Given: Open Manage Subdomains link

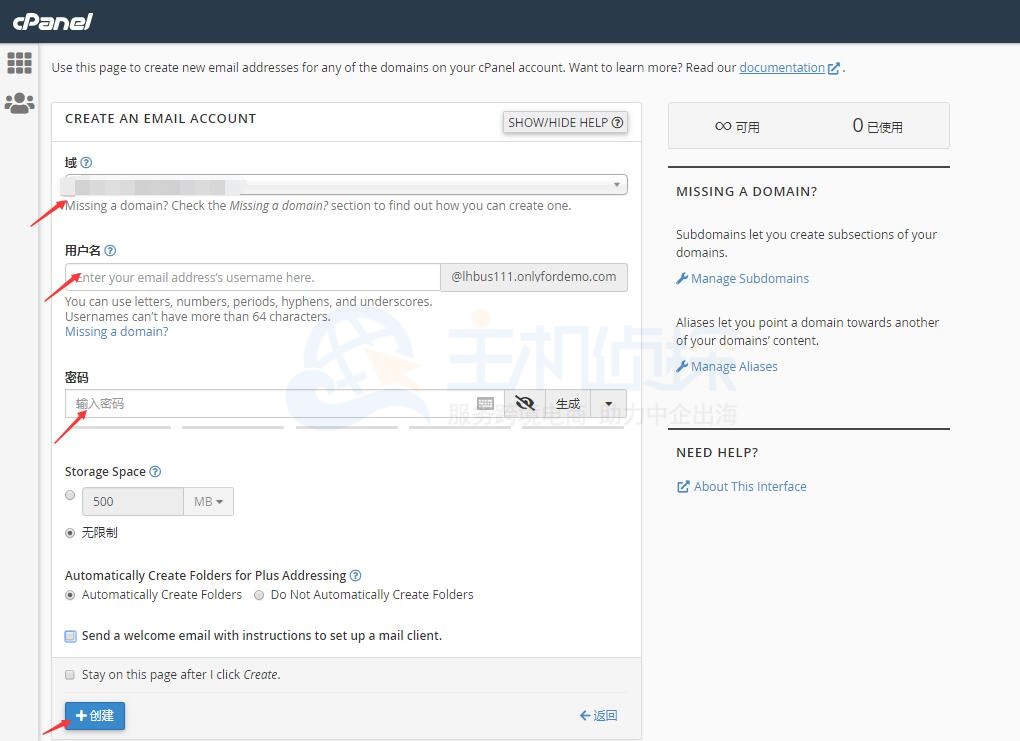Looking at the screenshot, I should pyautogui.click(x=742, y=278).
